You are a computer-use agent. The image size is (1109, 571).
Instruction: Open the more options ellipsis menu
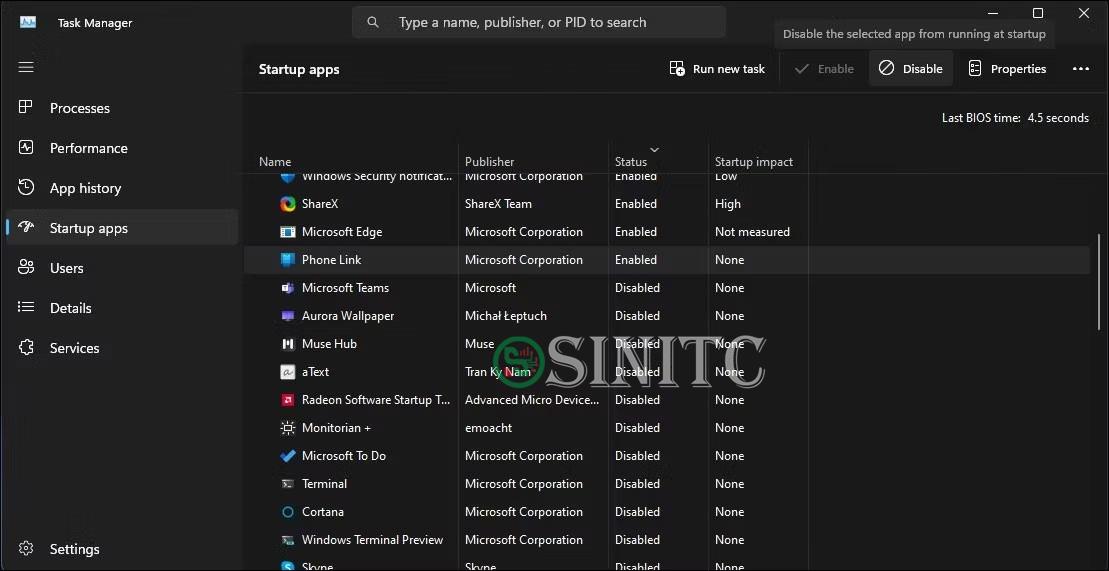pyautogui.click(x=1081, y=69)
